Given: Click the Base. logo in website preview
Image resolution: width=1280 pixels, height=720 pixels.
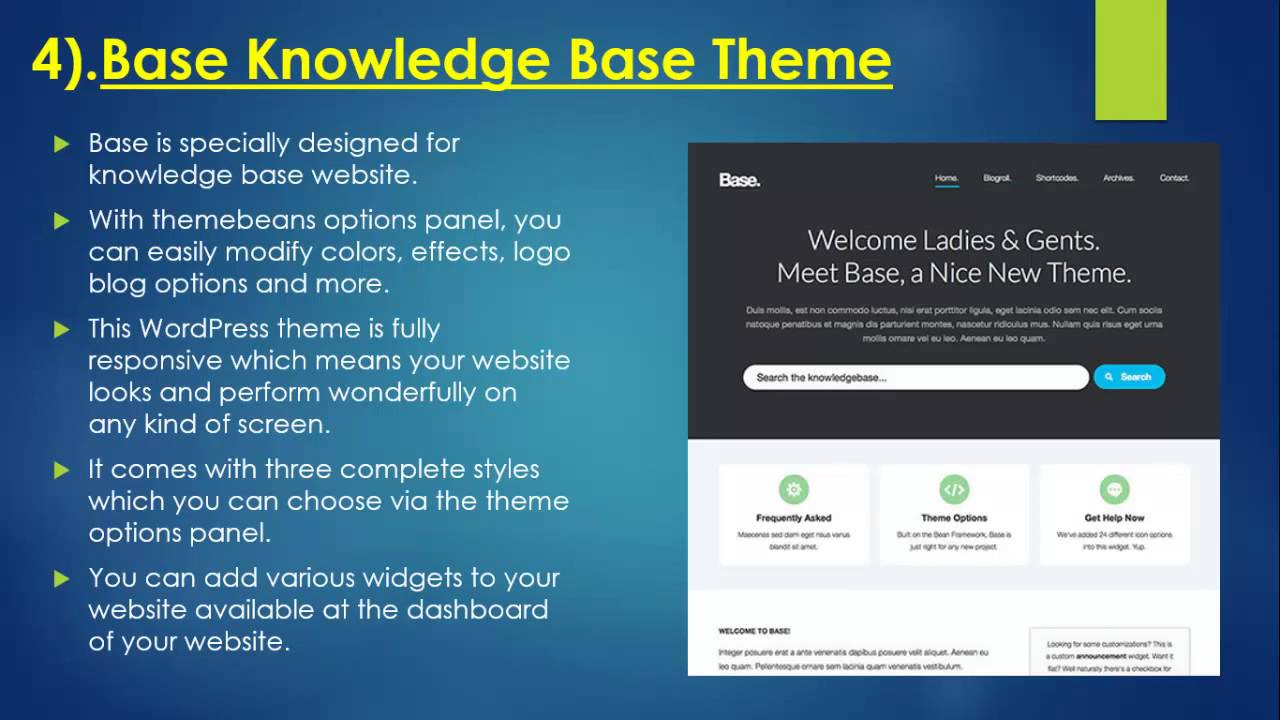Looking at the screenshot, I should click(739, 180).
